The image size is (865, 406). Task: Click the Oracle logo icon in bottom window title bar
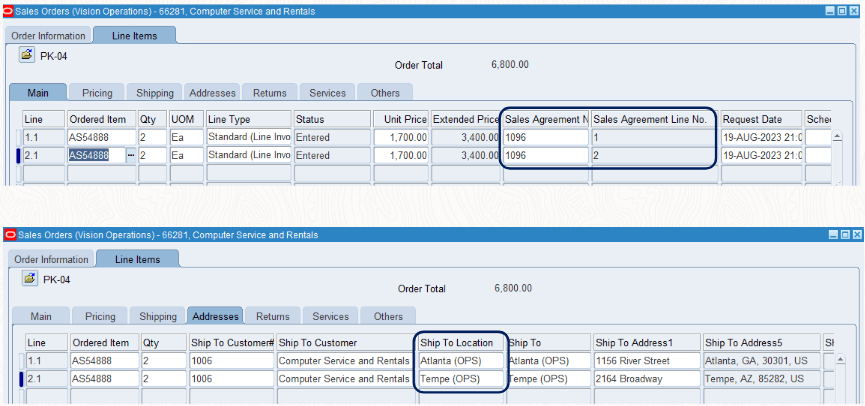(10, 234)
